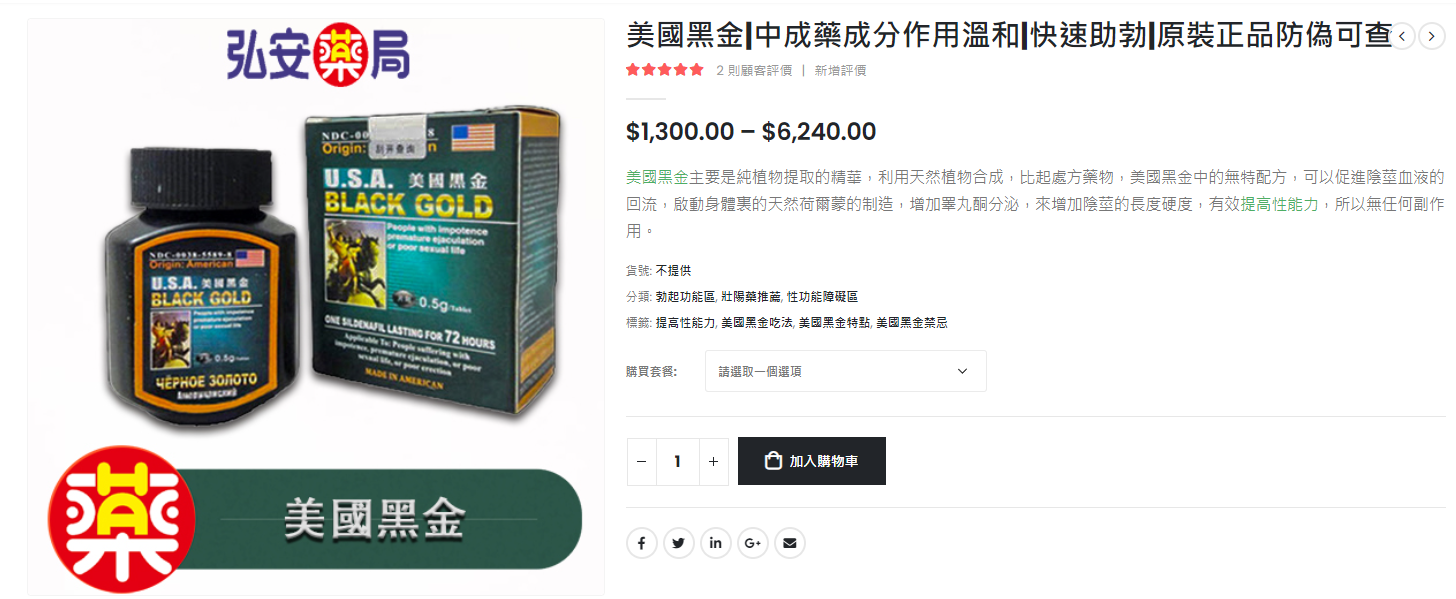Enlarge the Black Gold product image

click(316, 307)
